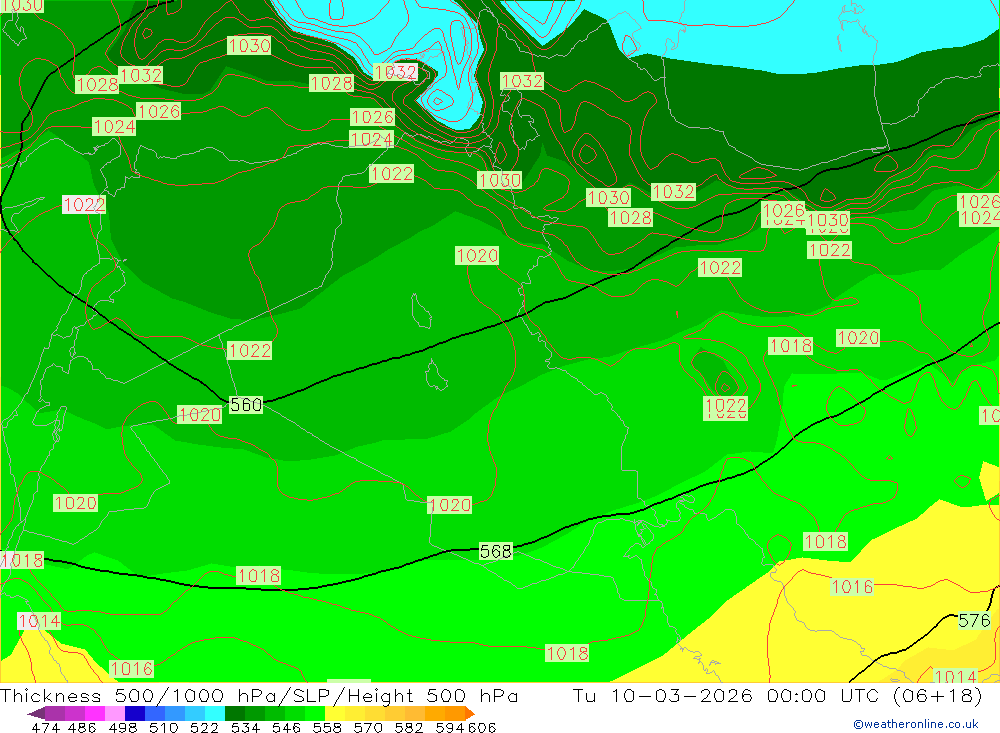1000x733 pixels.
Task: Click the Height 500 hPa caption text
Action: [x=432, y=695]
